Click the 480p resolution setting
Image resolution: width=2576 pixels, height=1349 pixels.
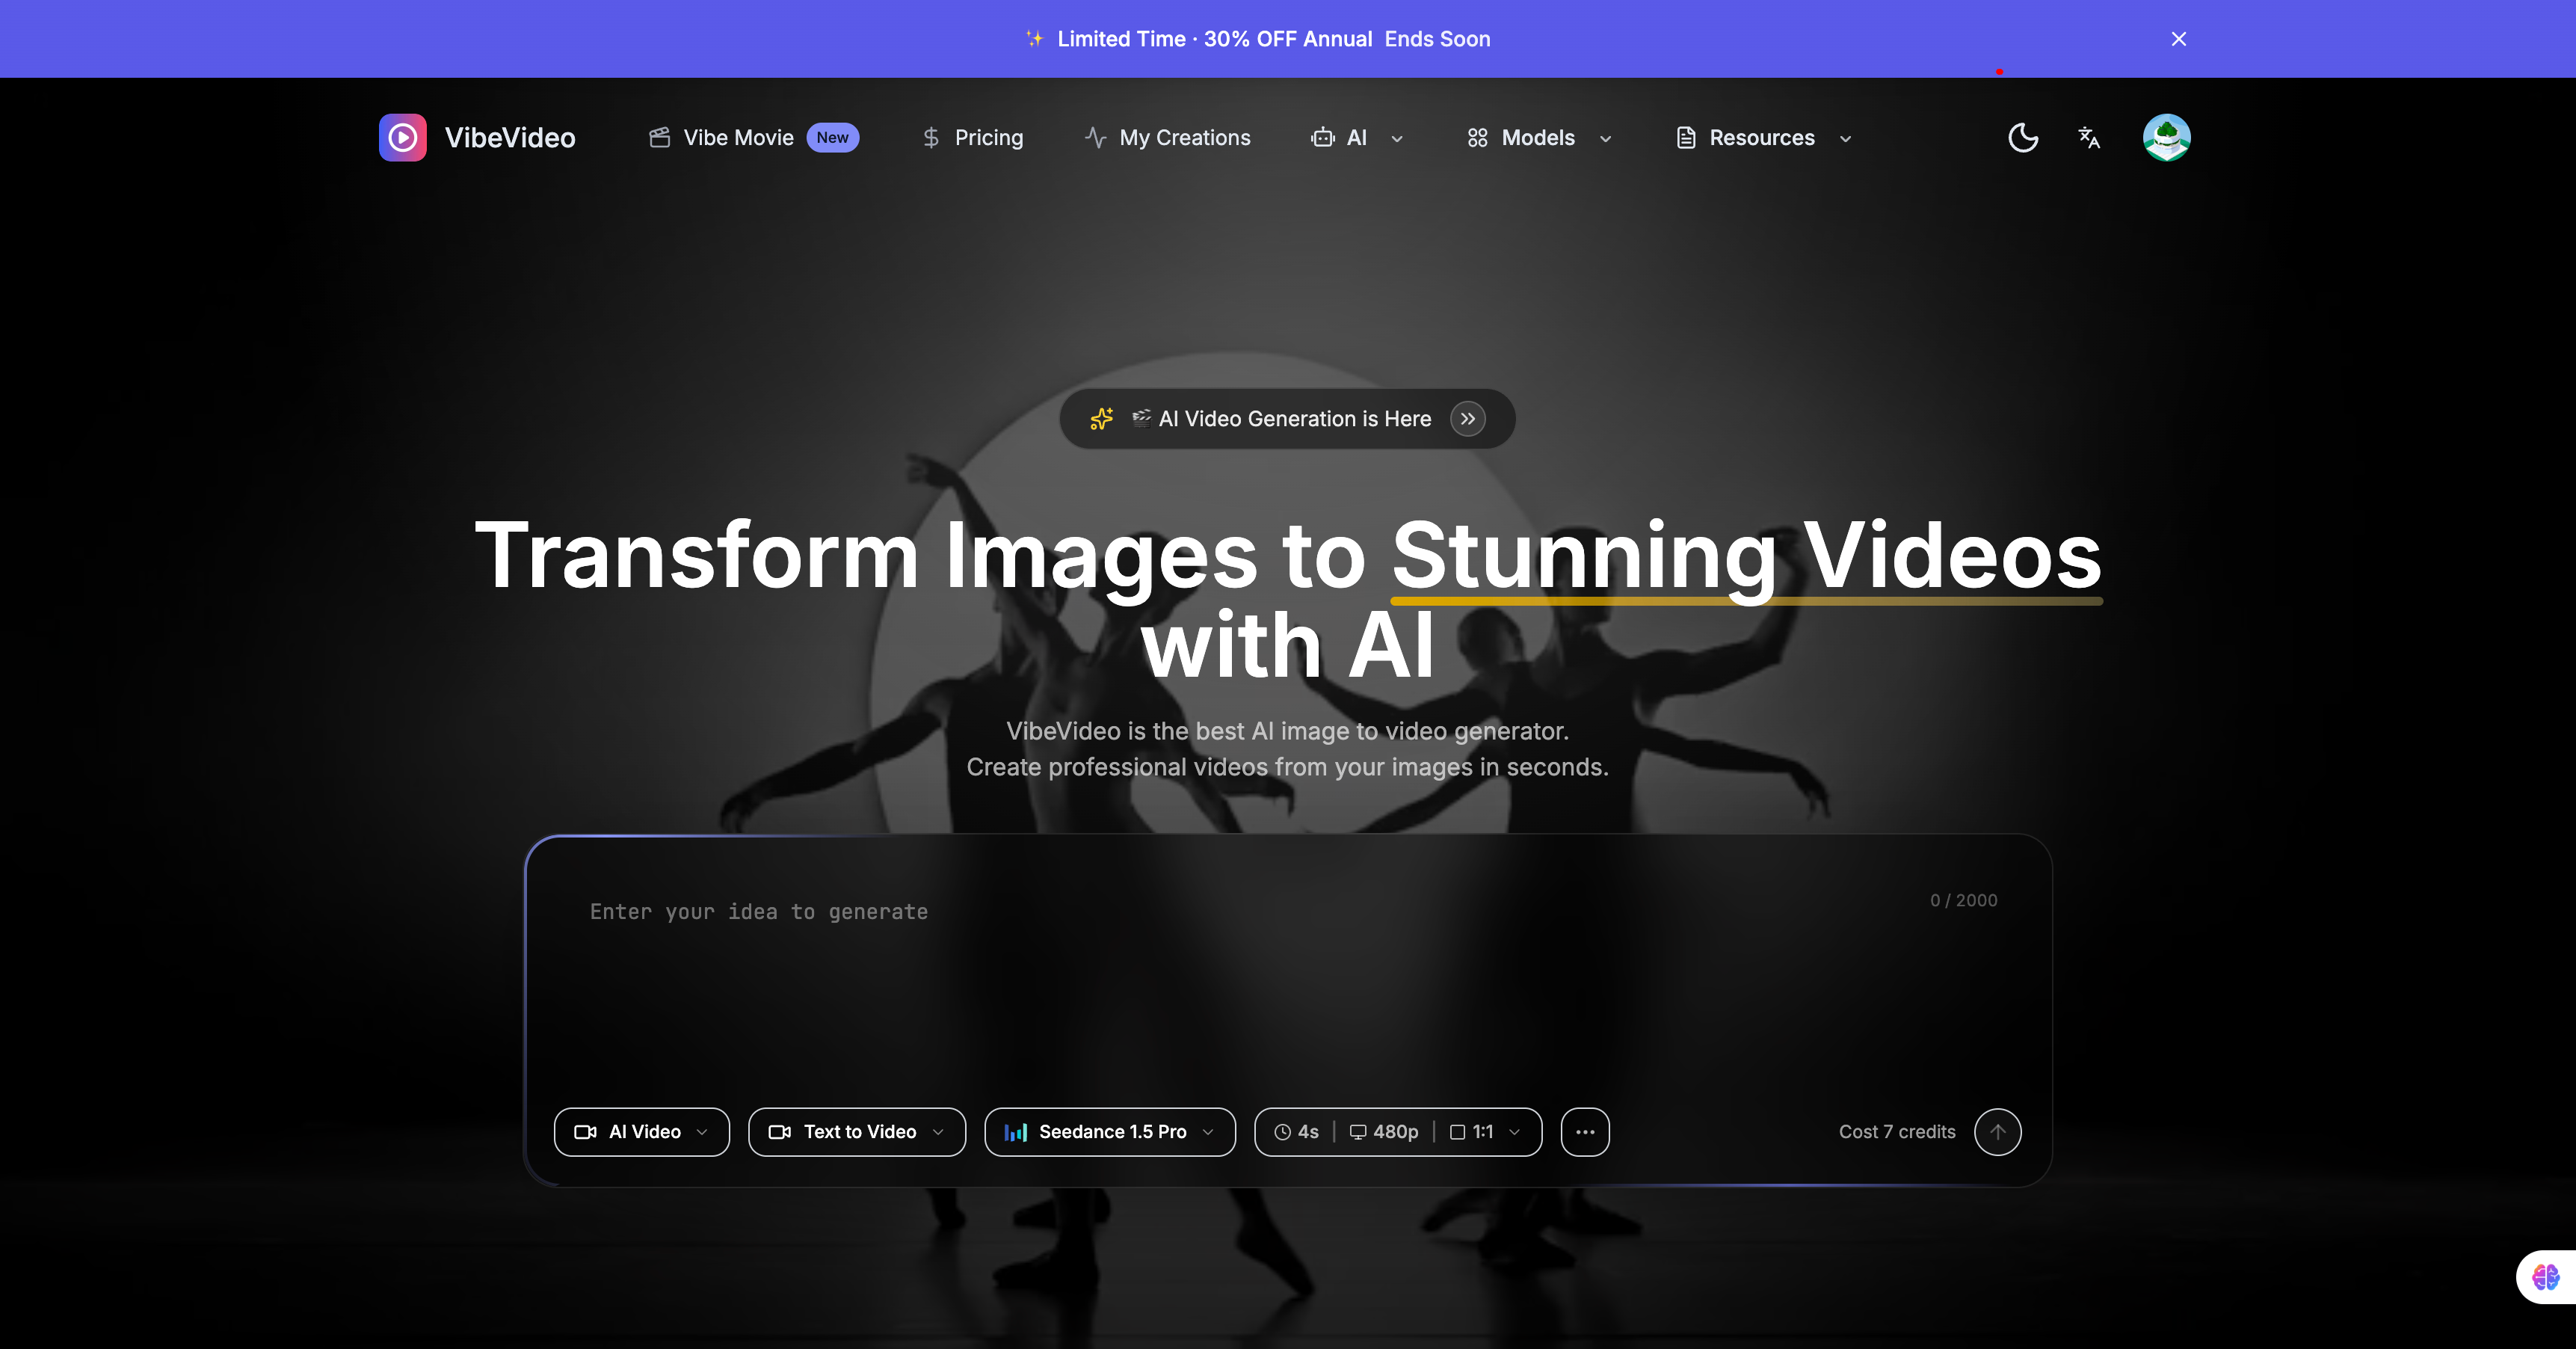1384,1132
